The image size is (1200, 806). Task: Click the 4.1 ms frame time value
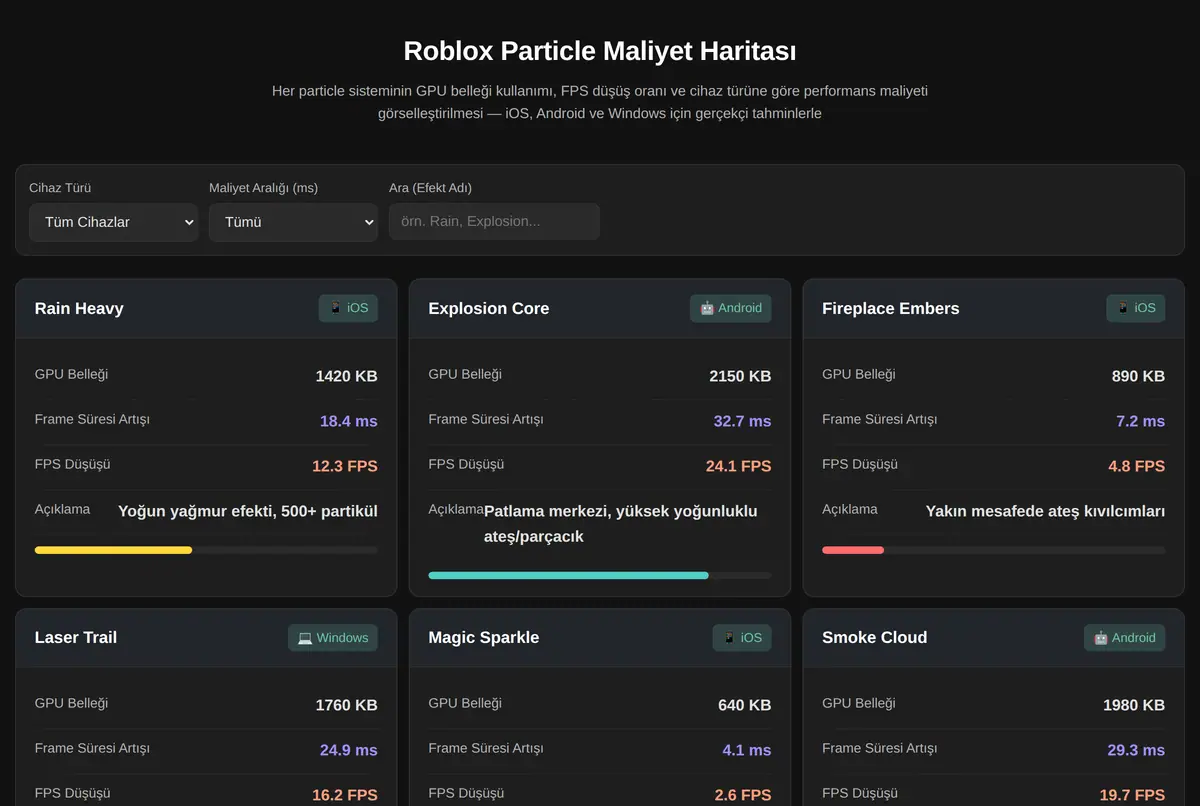tap(747, 750)
